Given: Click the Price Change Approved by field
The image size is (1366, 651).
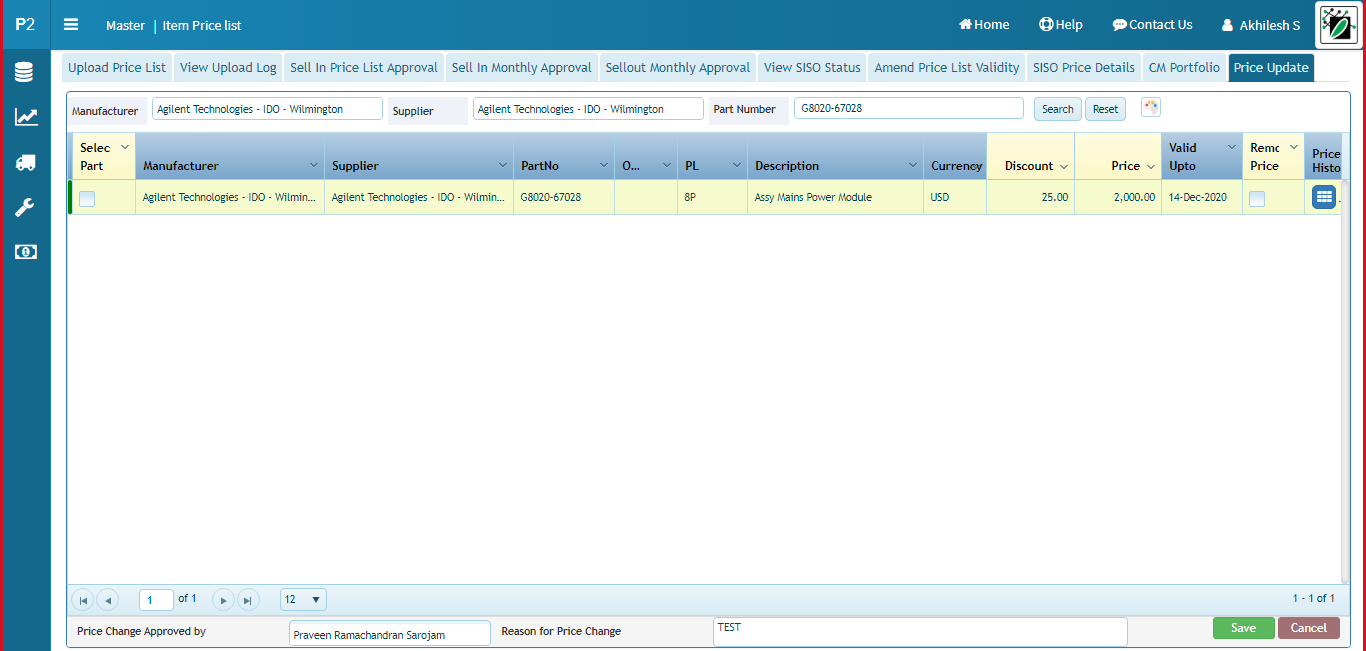Looking at the screenshot, I should (x=390, y=634).
